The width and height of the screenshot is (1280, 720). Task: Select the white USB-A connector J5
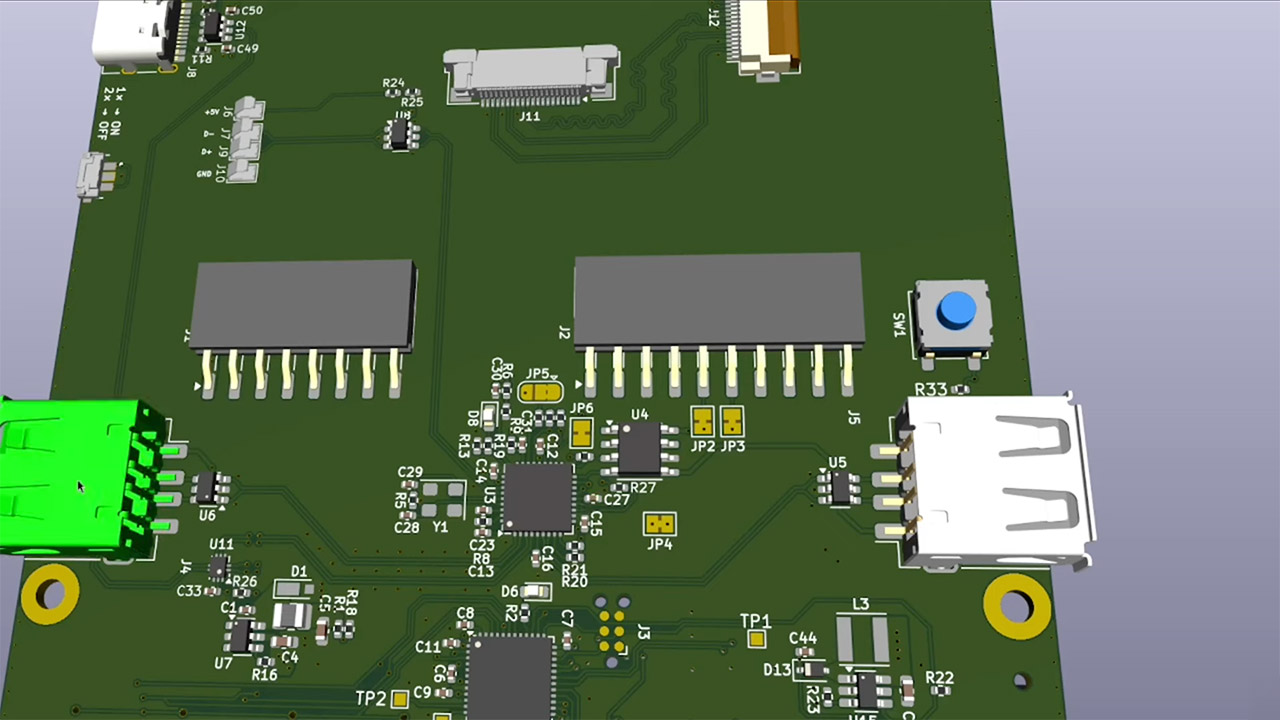995,478
